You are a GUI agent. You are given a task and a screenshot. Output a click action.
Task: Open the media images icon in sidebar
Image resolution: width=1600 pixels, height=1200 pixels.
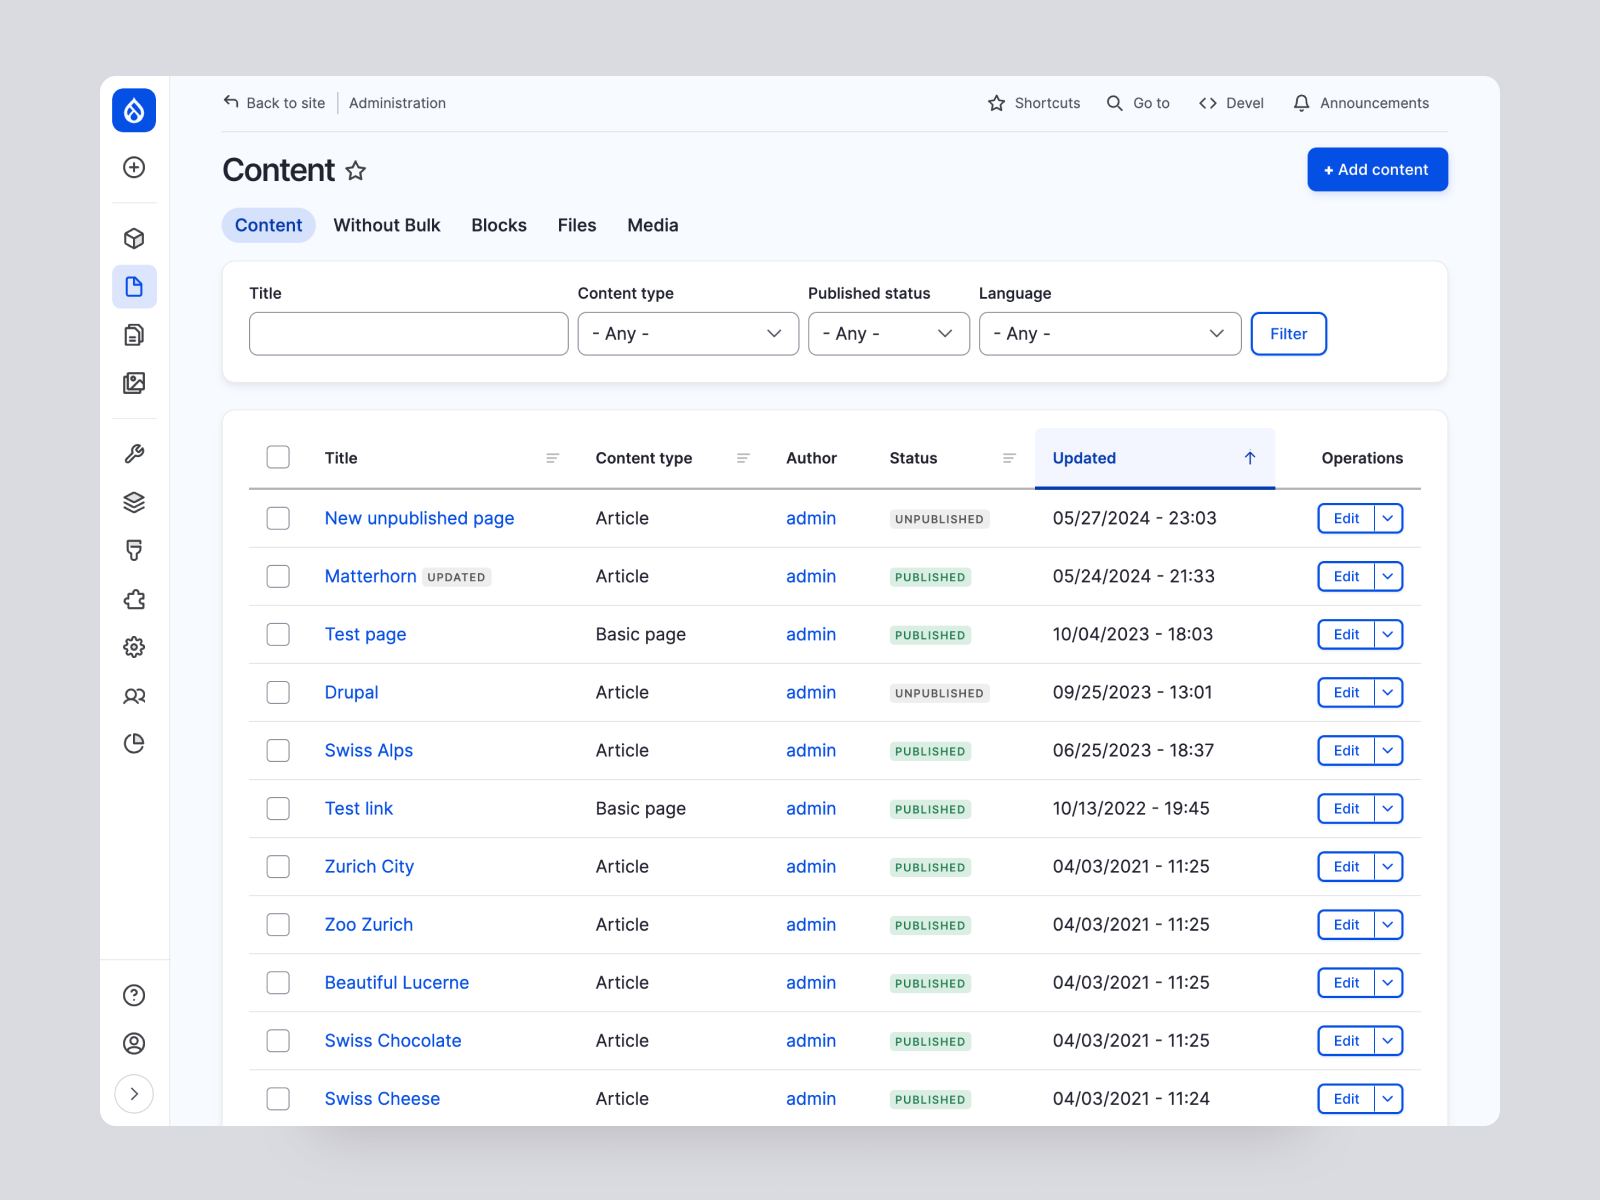(x=134, y=383)
